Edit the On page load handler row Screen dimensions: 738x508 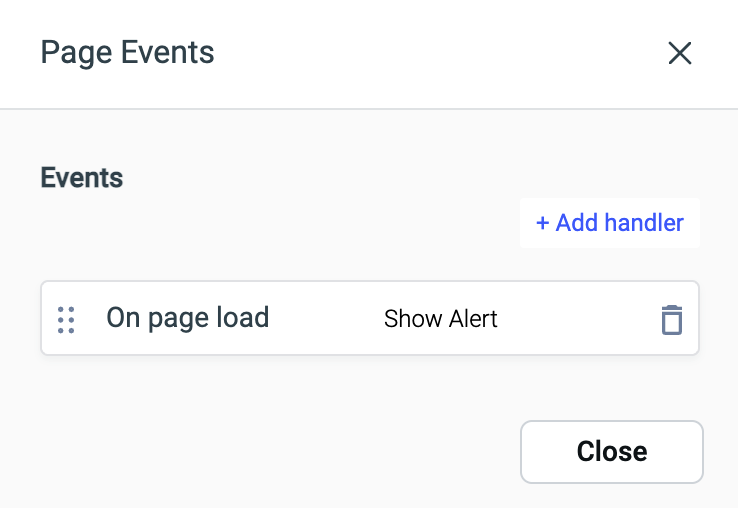pos(300,319)
